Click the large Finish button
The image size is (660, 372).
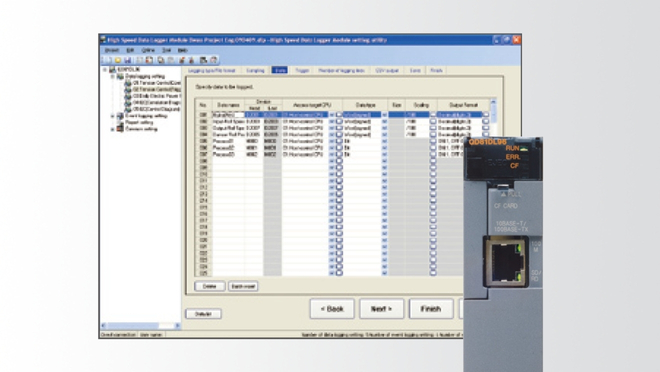pos(431,309)
